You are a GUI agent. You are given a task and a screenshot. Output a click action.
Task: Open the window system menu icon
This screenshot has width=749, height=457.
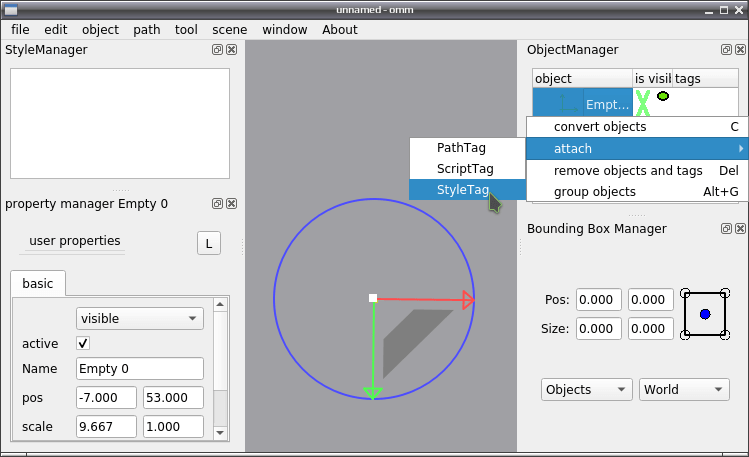tap(11, 10)
